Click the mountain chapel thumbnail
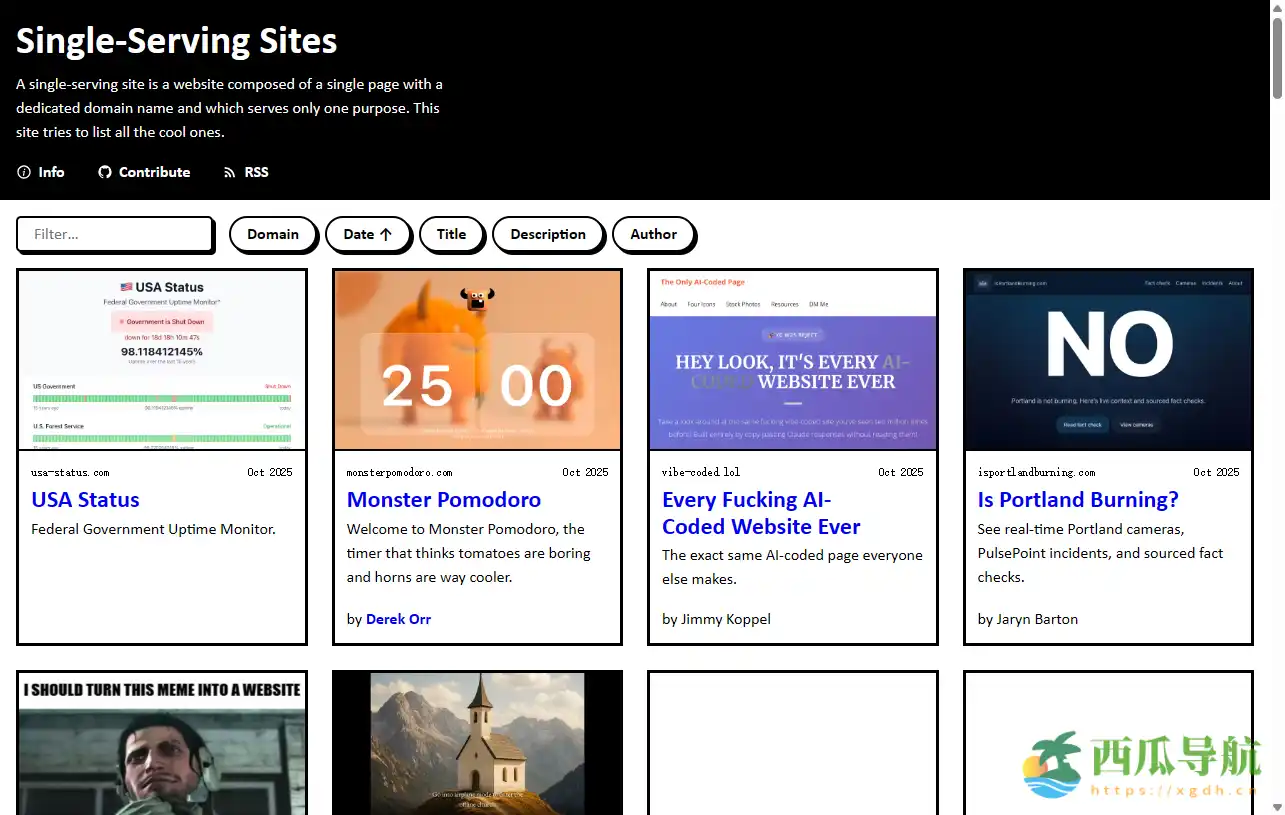This screenshot has width=1285, height=815. tap(477, 745)
